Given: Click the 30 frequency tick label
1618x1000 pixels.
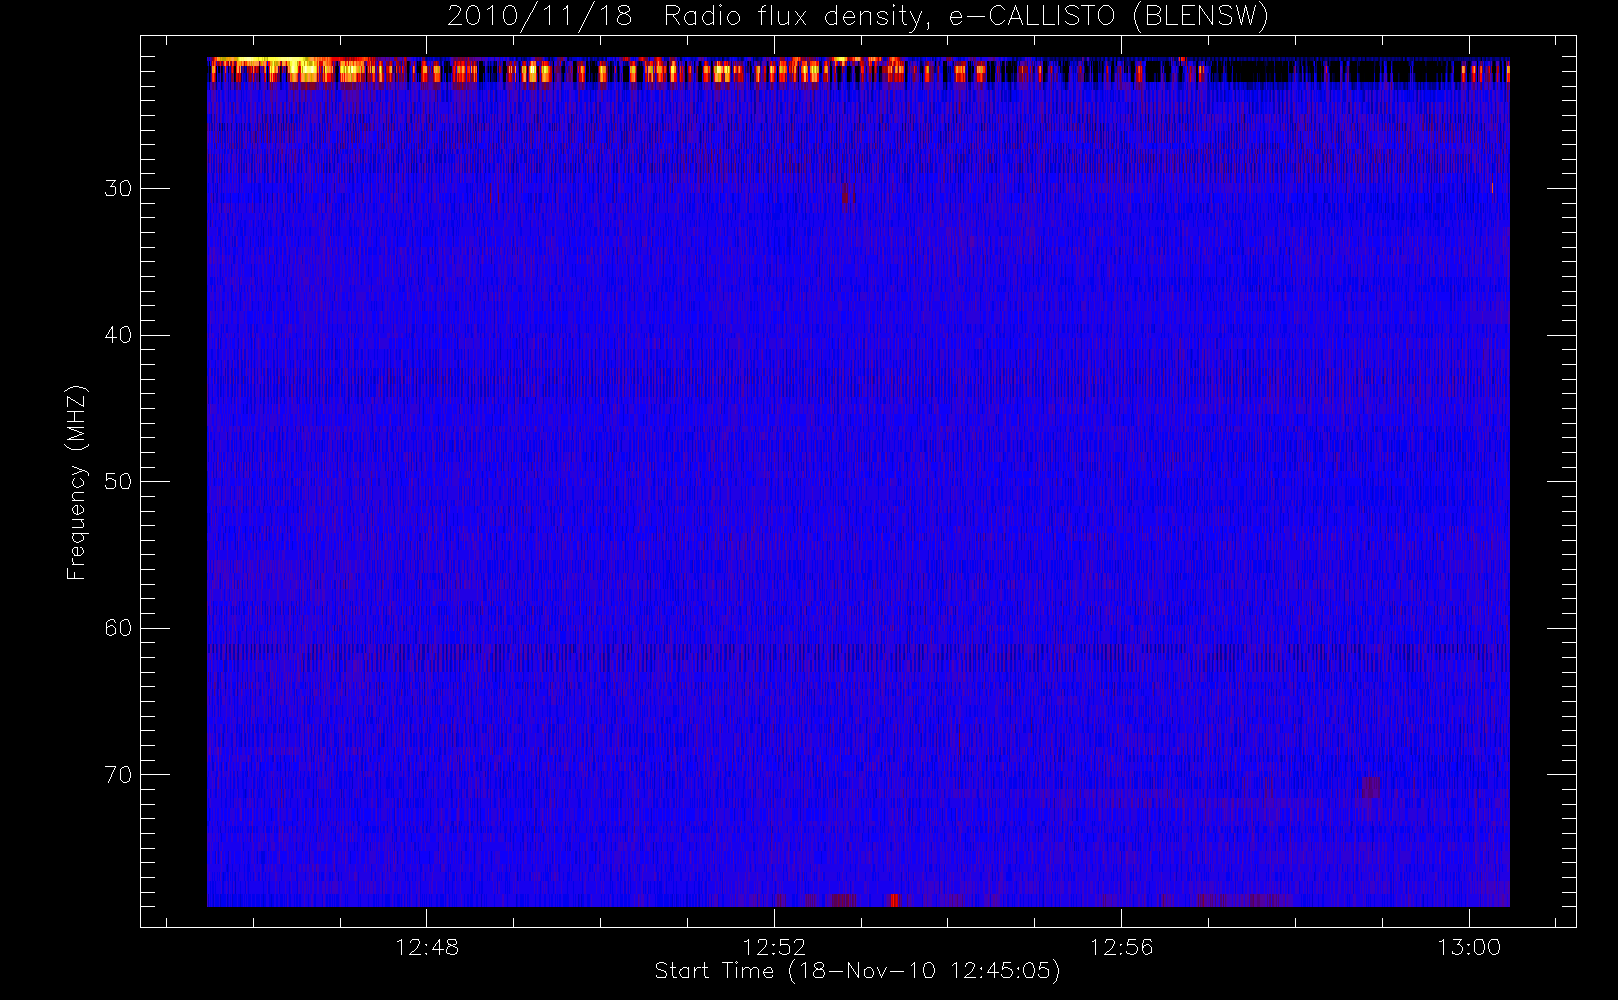Looking at the screenshot, I should [x=118, y=188].
